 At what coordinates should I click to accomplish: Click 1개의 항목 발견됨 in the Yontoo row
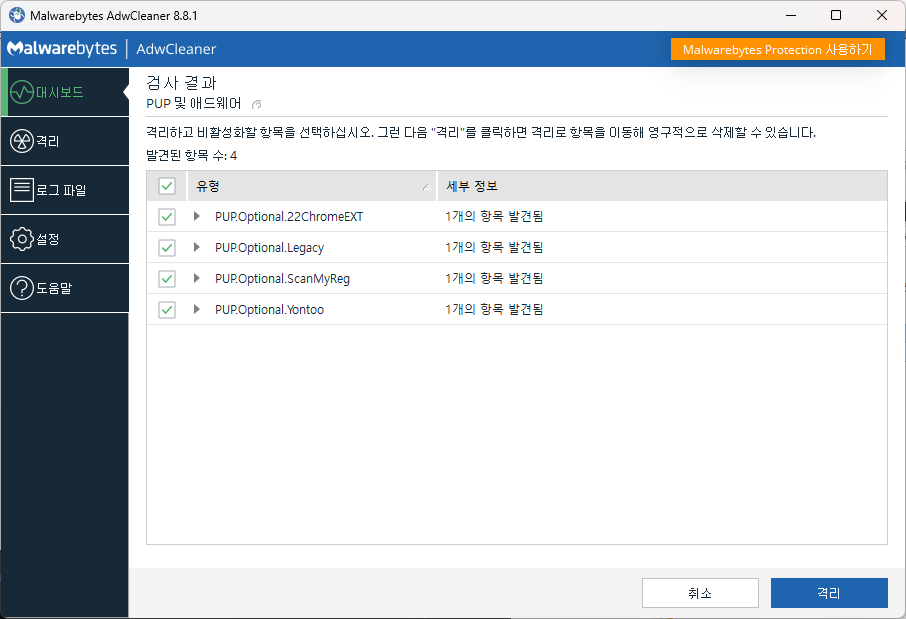[x=494, y=309]
